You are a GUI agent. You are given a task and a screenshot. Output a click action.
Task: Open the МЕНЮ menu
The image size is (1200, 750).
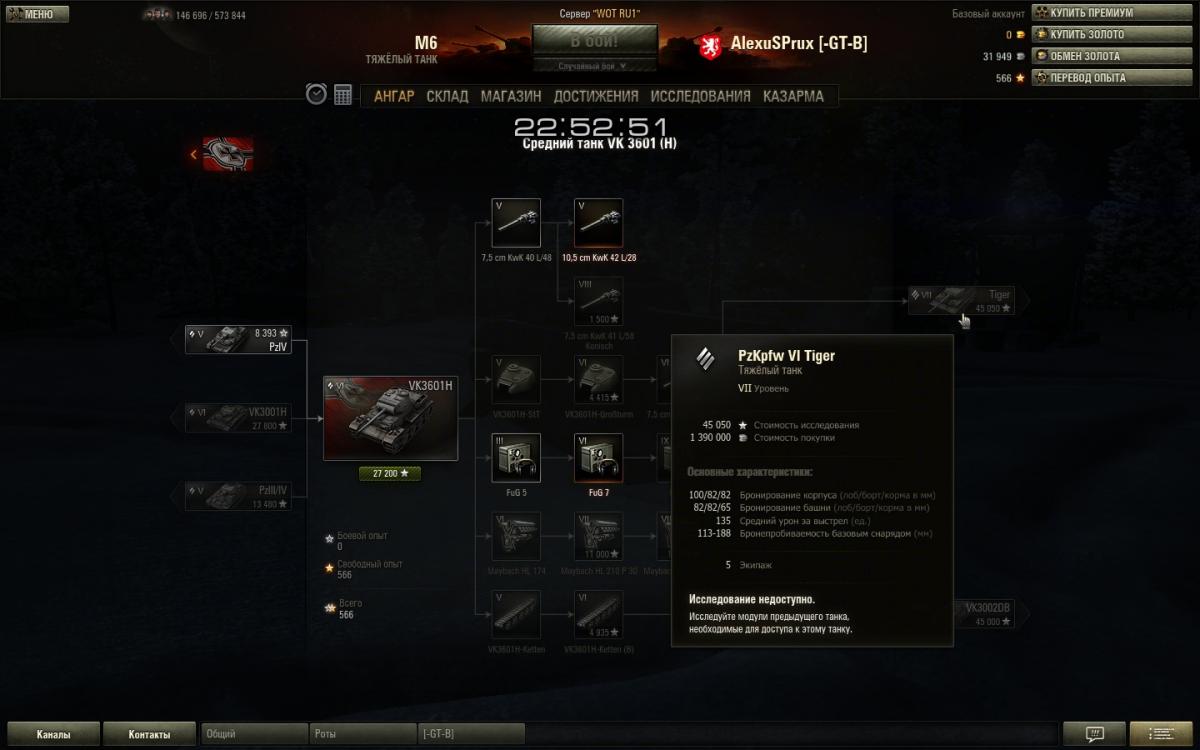coord(37,14)
